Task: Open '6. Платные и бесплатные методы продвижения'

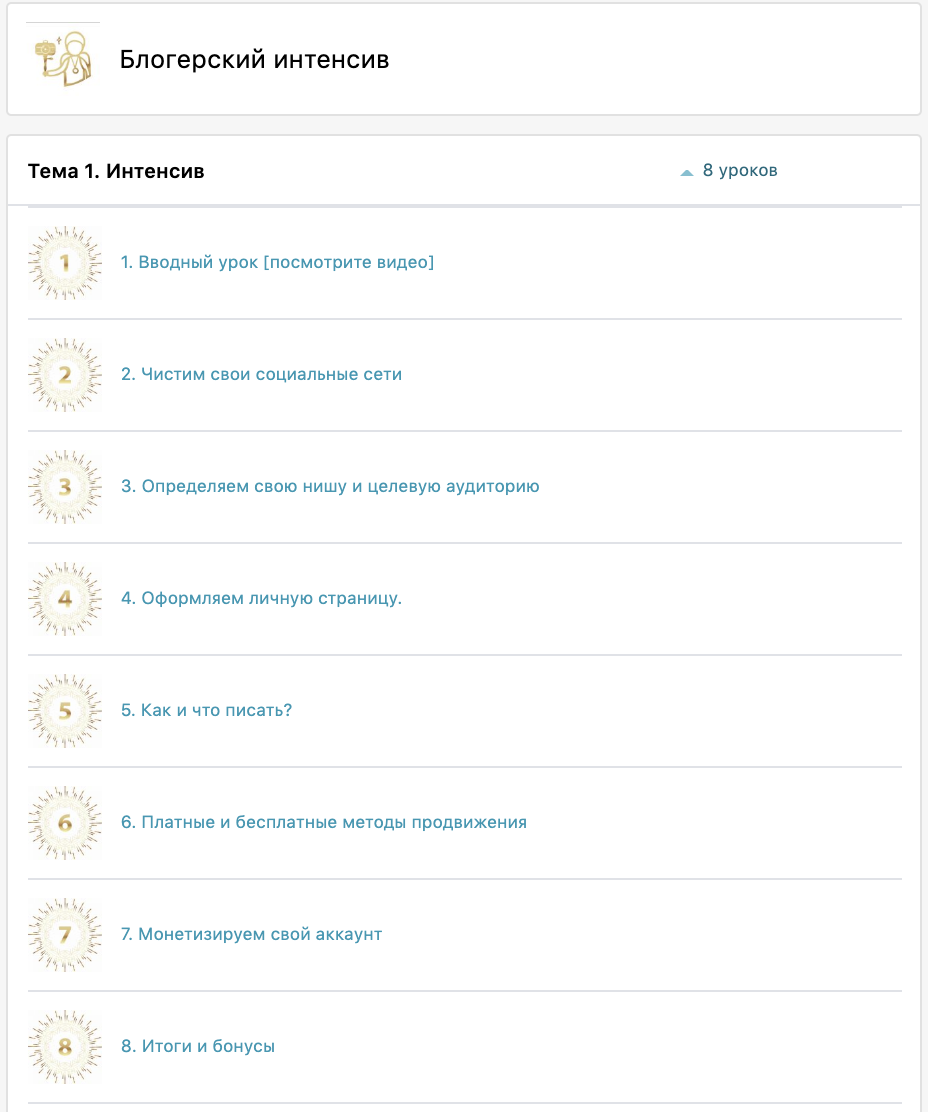Action: click(x=324, y=823)
